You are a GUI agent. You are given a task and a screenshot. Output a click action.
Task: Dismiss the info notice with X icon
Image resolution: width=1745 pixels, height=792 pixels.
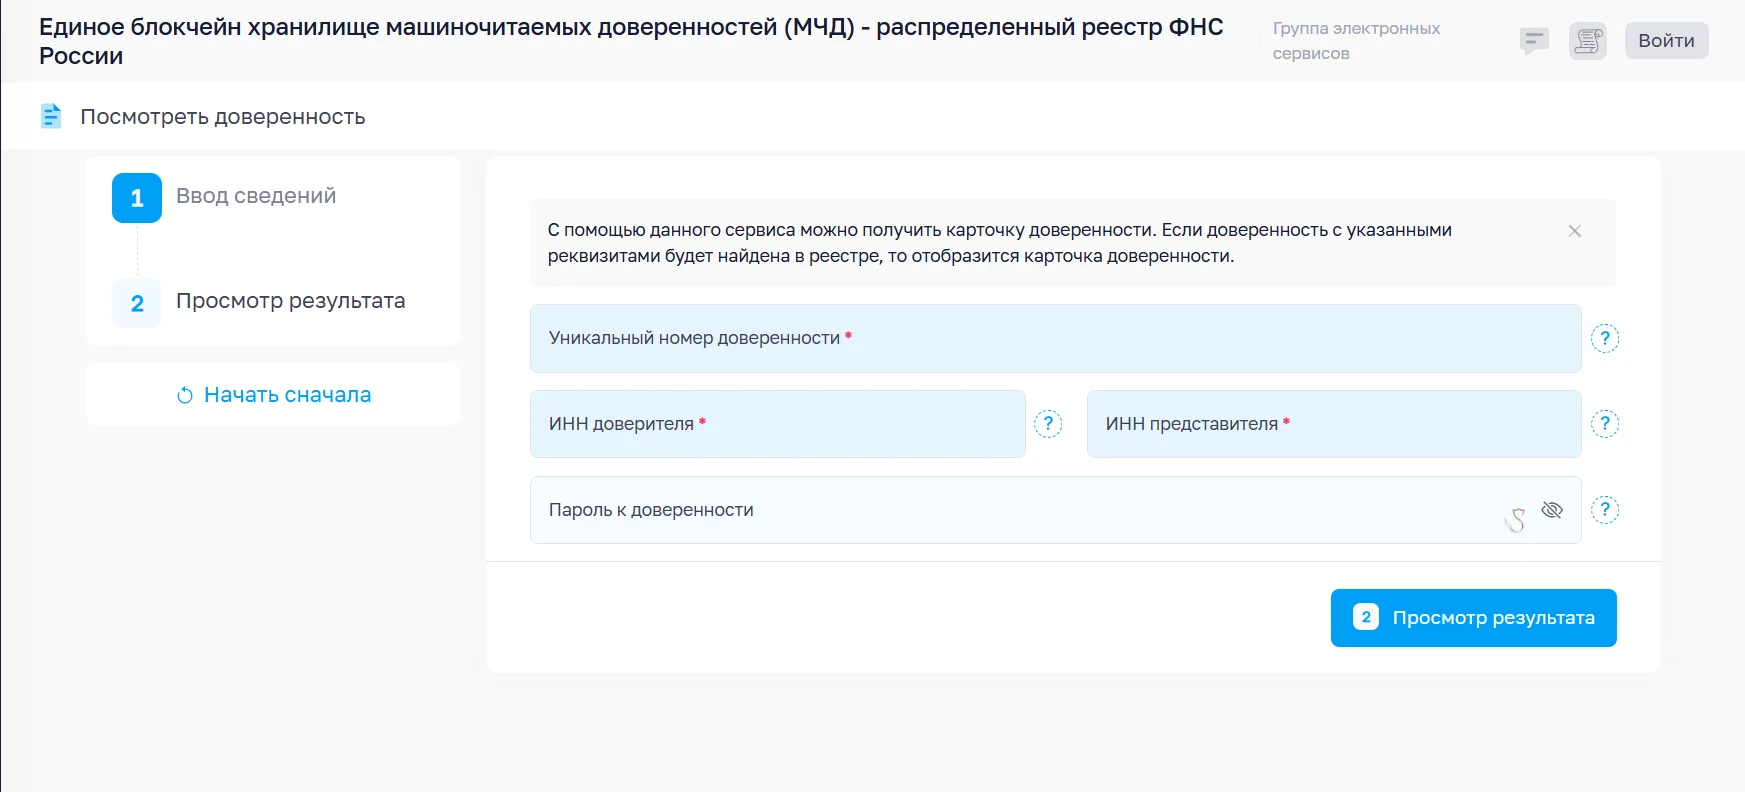[x=1575, y=231]
